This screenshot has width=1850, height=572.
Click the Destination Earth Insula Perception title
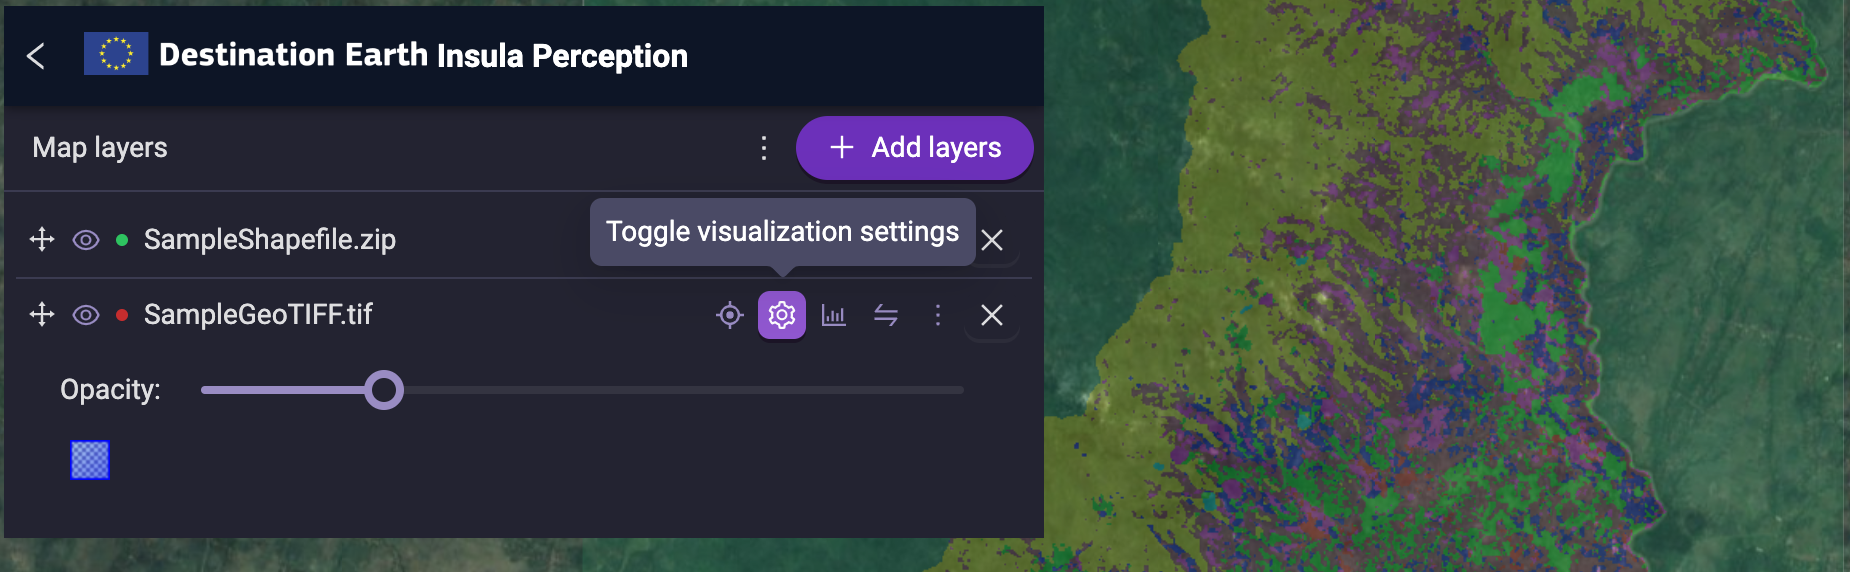(x=424, y=55)
